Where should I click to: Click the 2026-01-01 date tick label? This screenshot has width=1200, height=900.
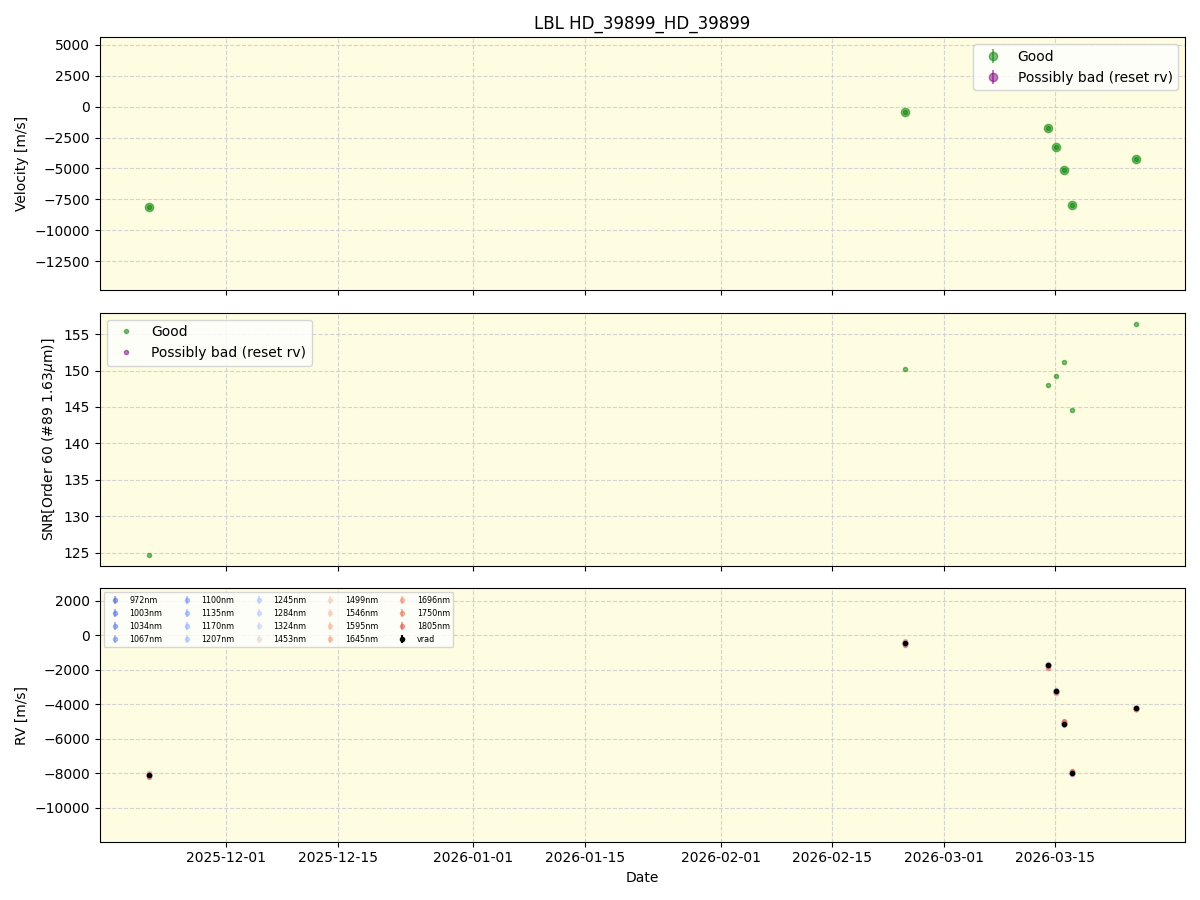[x=473, y=856]
